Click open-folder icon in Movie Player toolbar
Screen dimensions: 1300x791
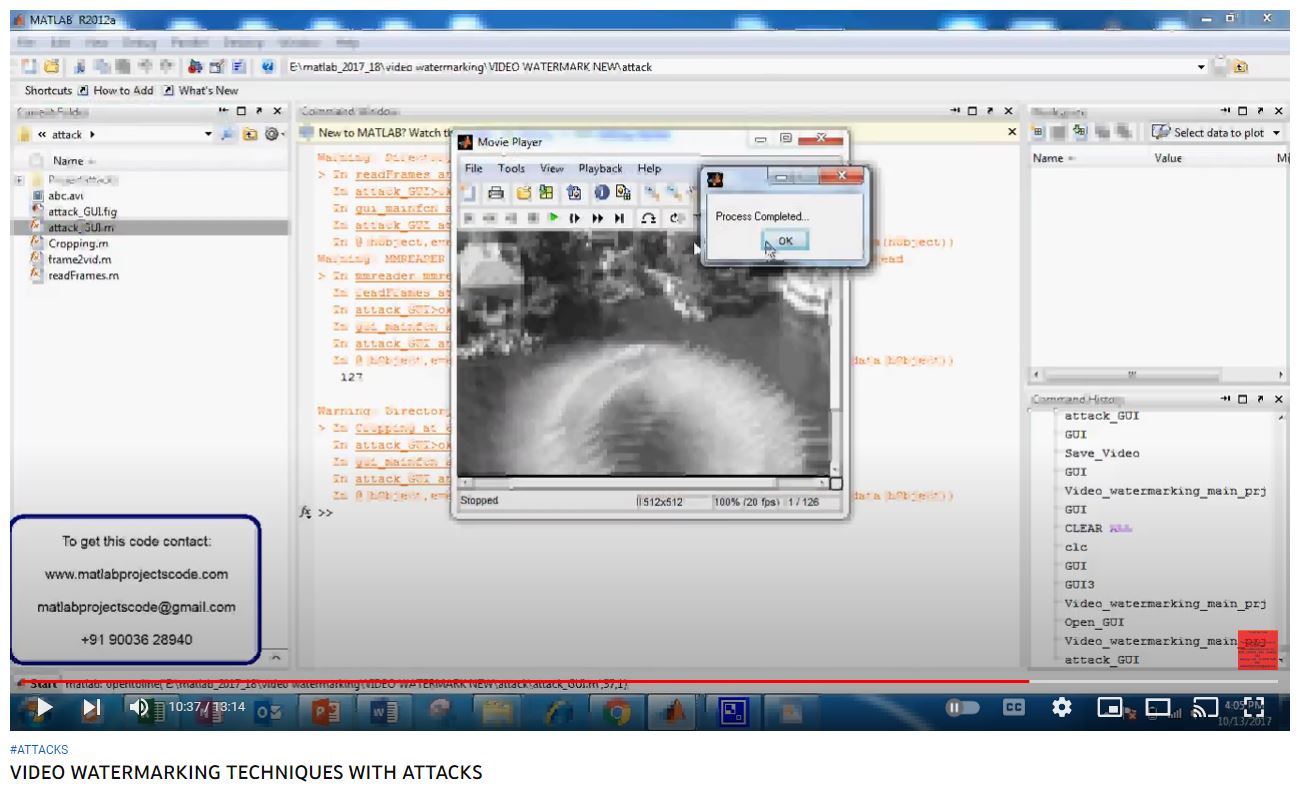523,193
